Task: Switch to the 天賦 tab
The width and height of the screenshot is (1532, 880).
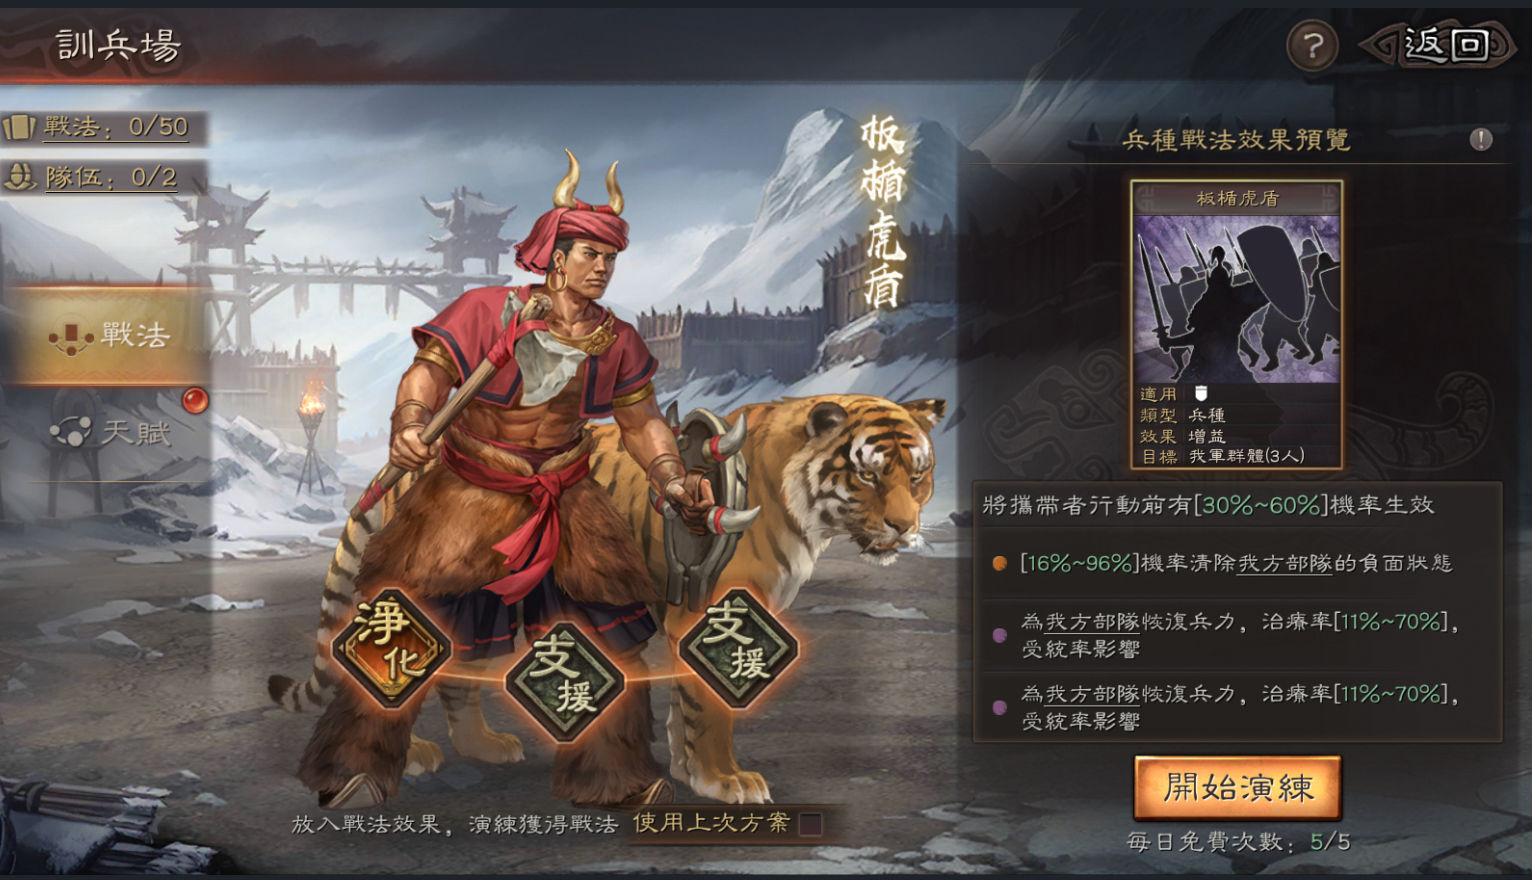Action: (x=108, y=432)
